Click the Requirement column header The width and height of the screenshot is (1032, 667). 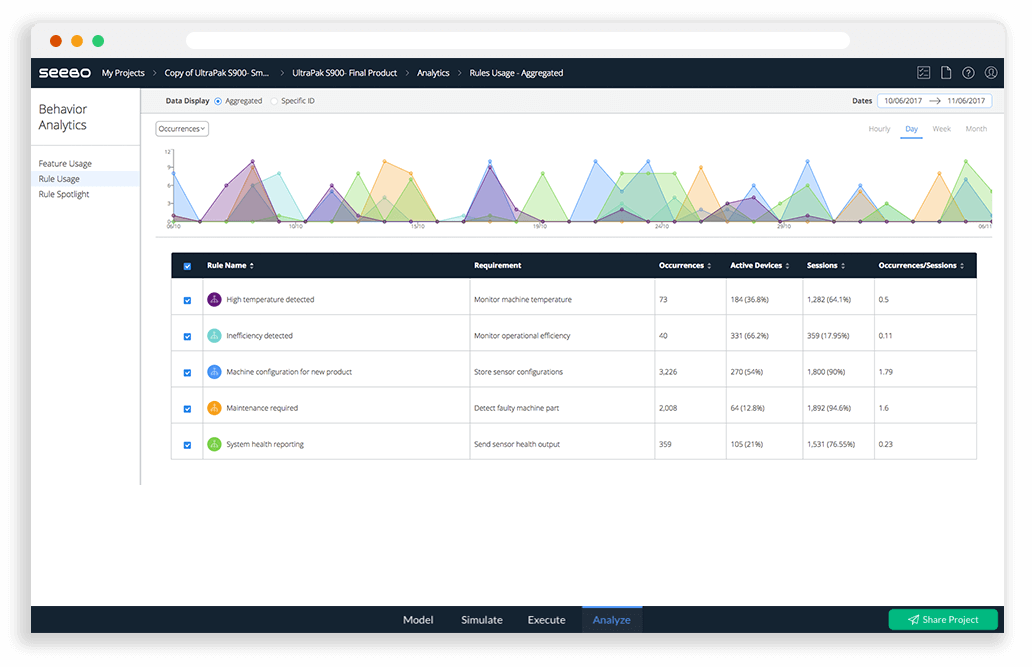498,265
